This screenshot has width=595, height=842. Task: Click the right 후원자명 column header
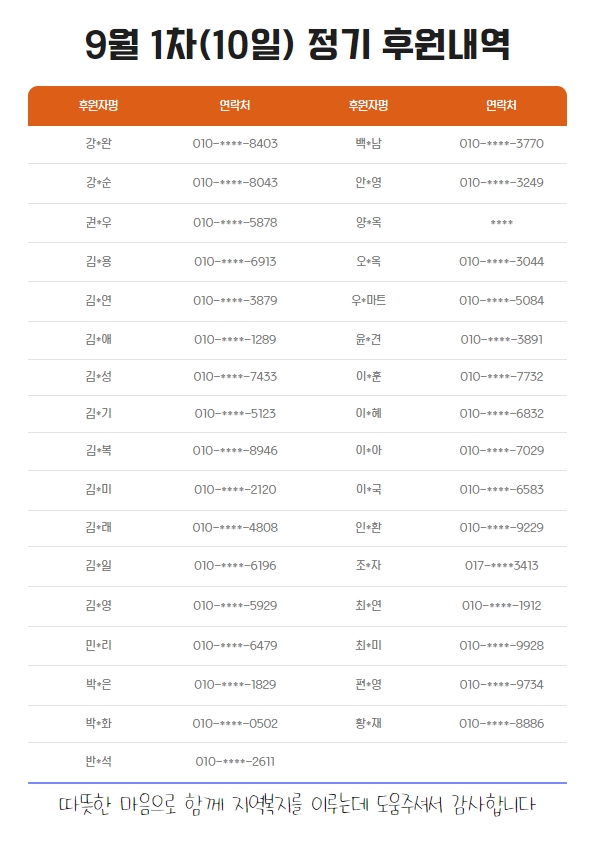tap(368, 105)
